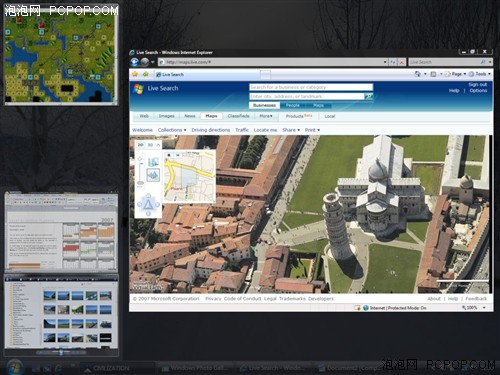Open the 100% zoom level control in status bar

pyautogui.click(x=473, y=308)
